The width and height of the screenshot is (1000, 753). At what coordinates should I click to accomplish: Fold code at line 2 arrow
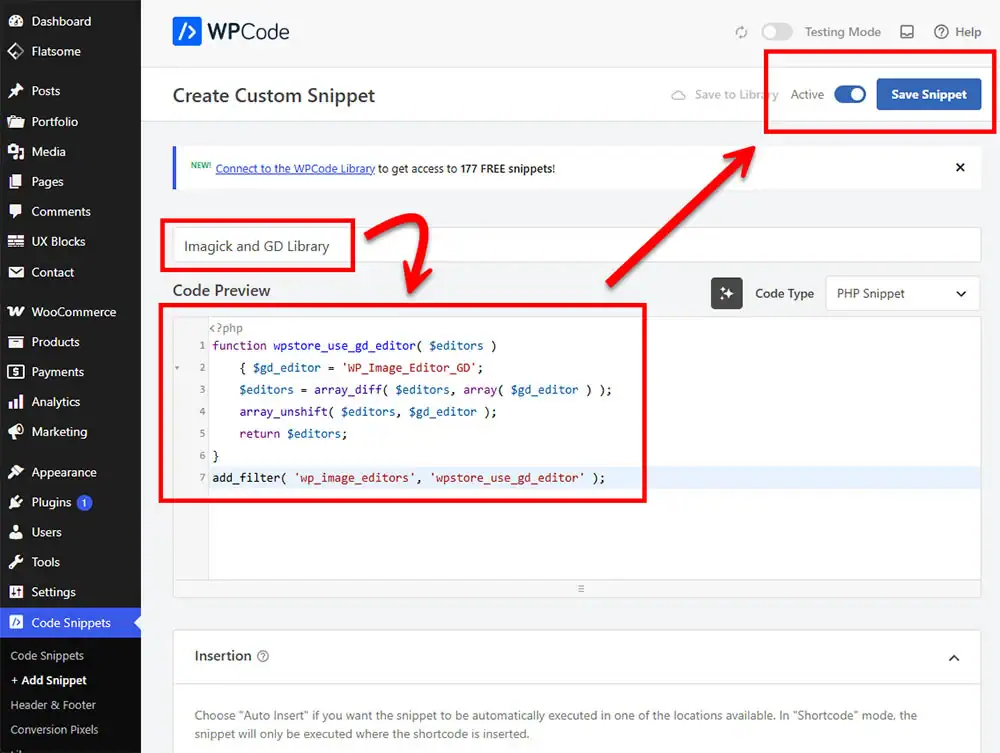click(x=177, y=368)
